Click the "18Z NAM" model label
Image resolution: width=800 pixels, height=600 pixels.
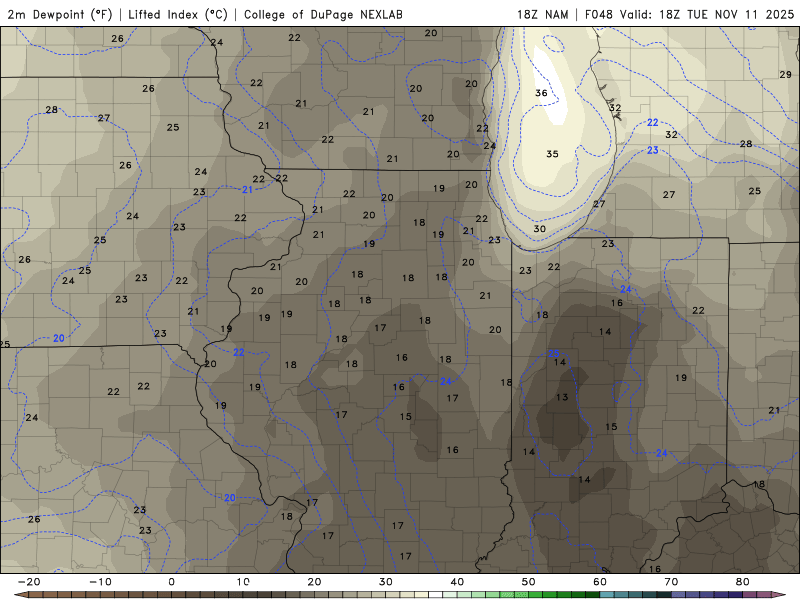542,14
